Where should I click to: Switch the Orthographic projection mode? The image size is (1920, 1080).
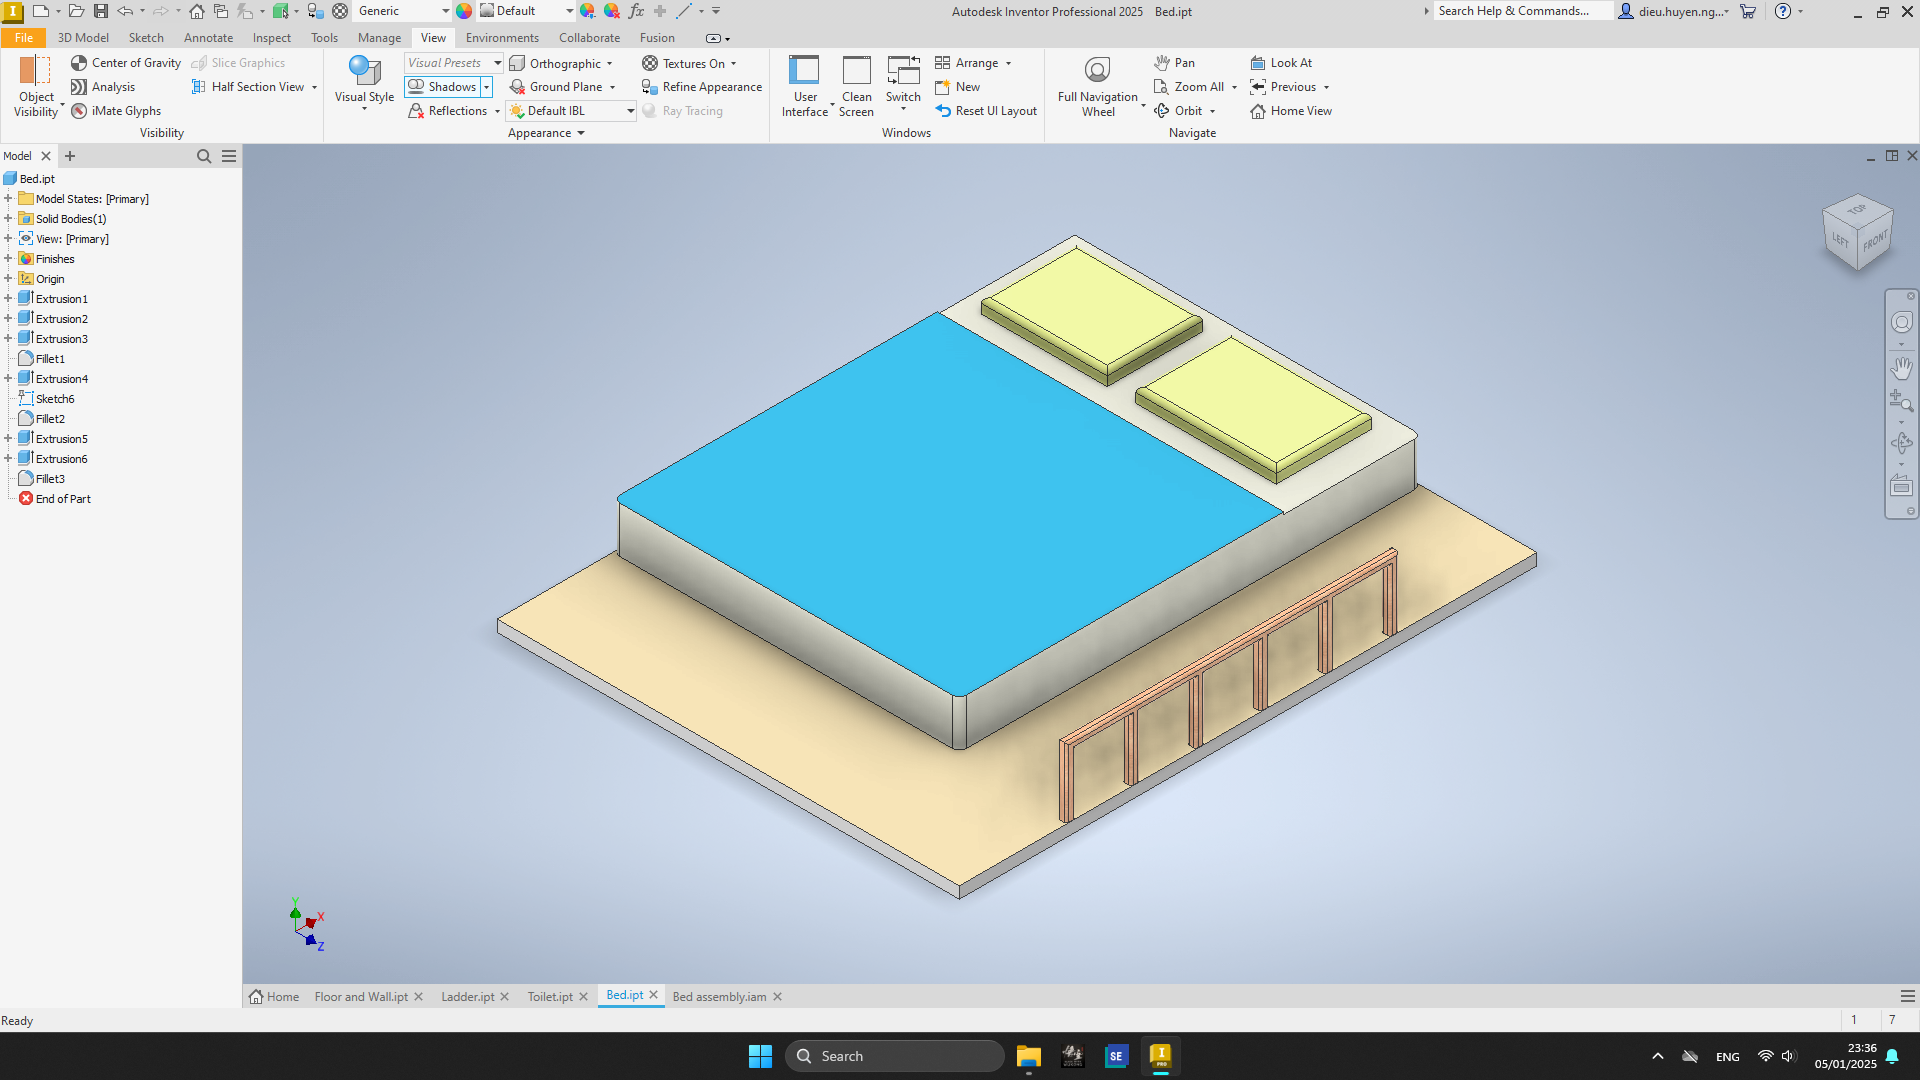(x=556, y=63)
